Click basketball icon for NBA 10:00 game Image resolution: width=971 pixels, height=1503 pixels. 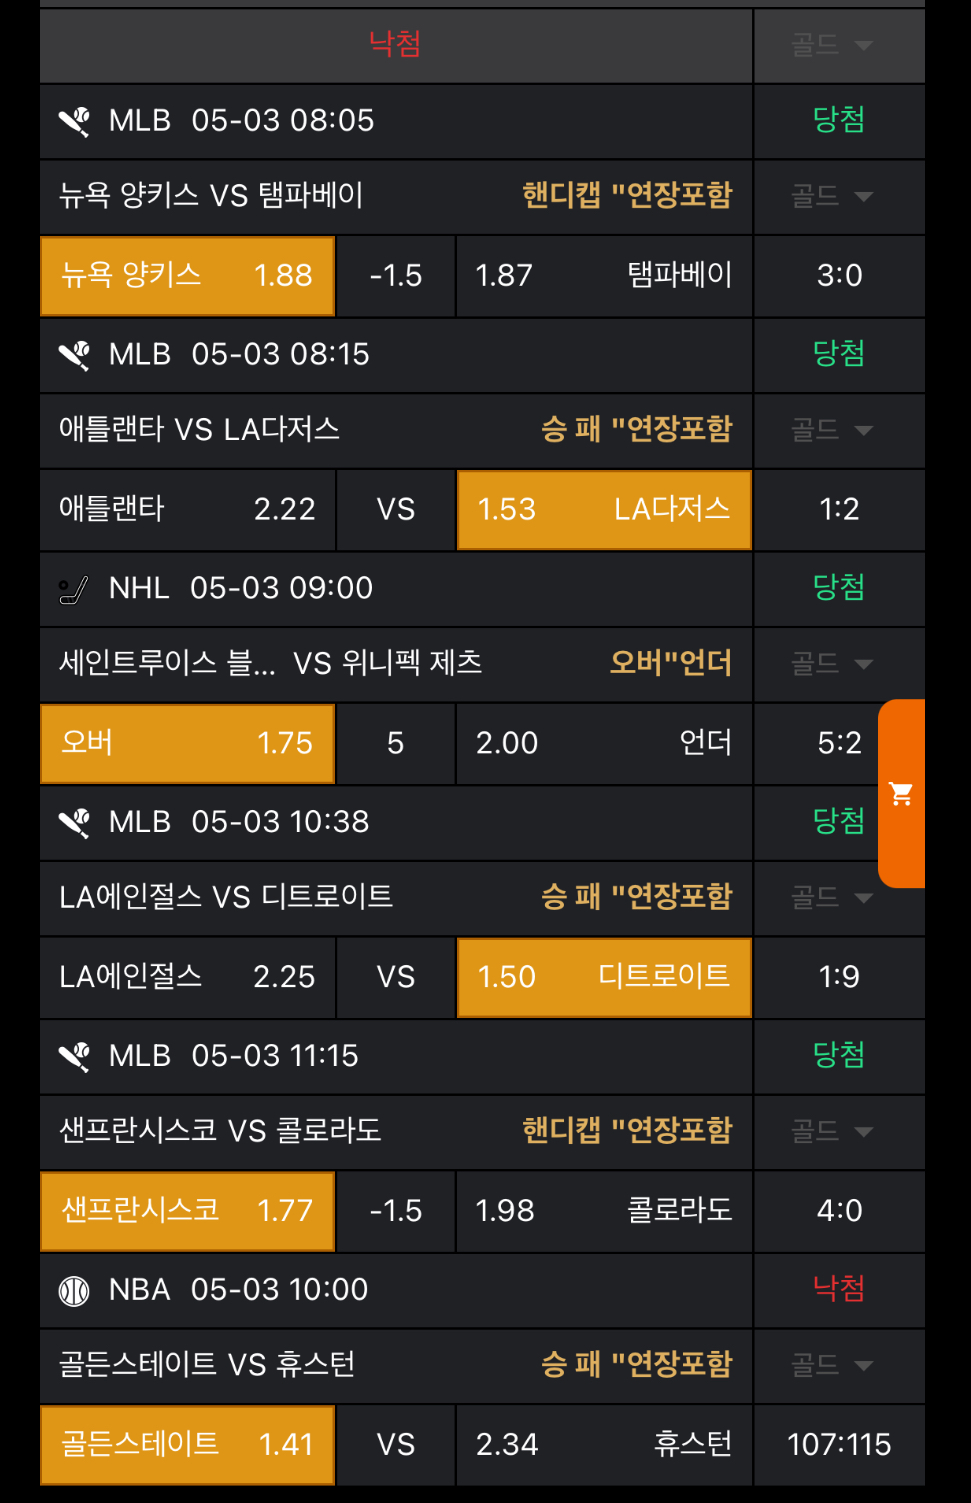(x=74, y=1291)
